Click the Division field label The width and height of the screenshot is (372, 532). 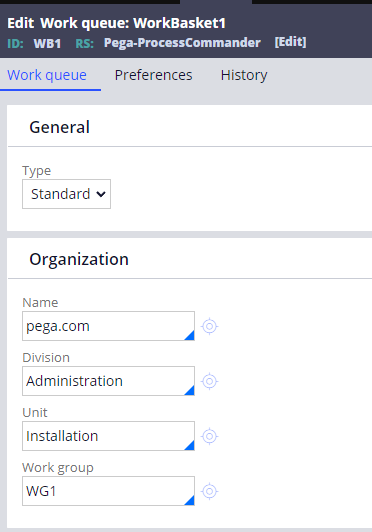tap(46, 358)
